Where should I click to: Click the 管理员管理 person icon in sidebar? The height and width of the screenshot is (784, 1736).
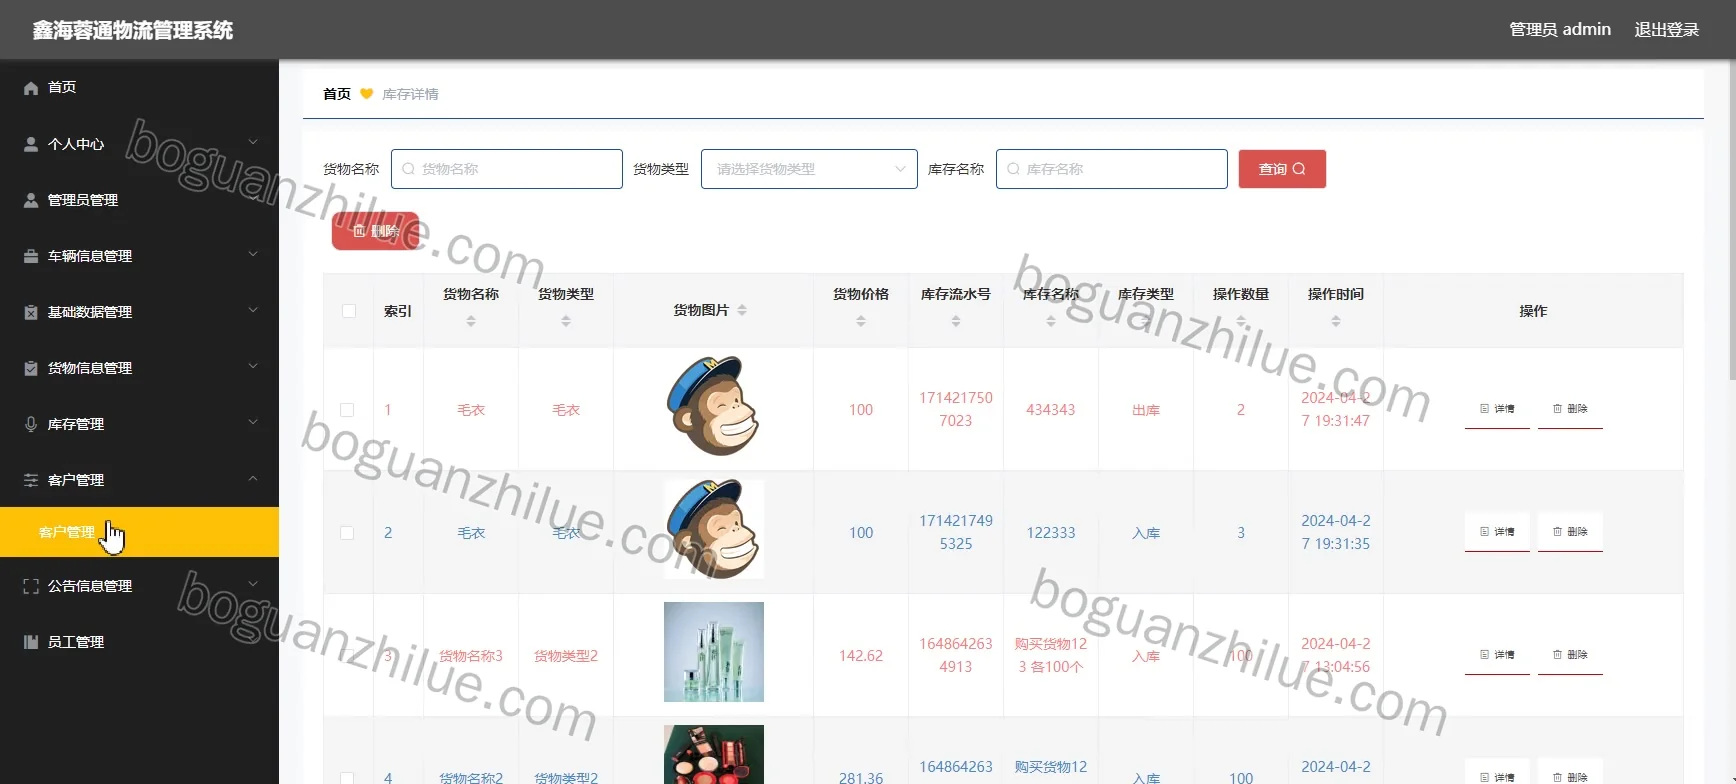(31, 200)
